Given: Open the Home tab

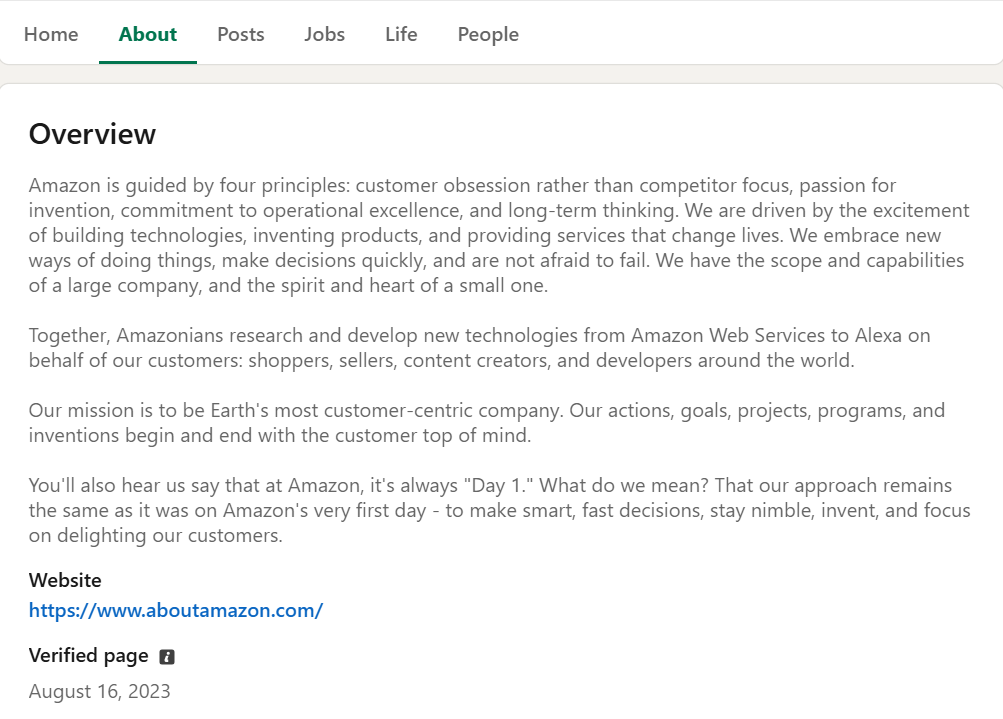Looking at the screenshot, I should point(51,34).
